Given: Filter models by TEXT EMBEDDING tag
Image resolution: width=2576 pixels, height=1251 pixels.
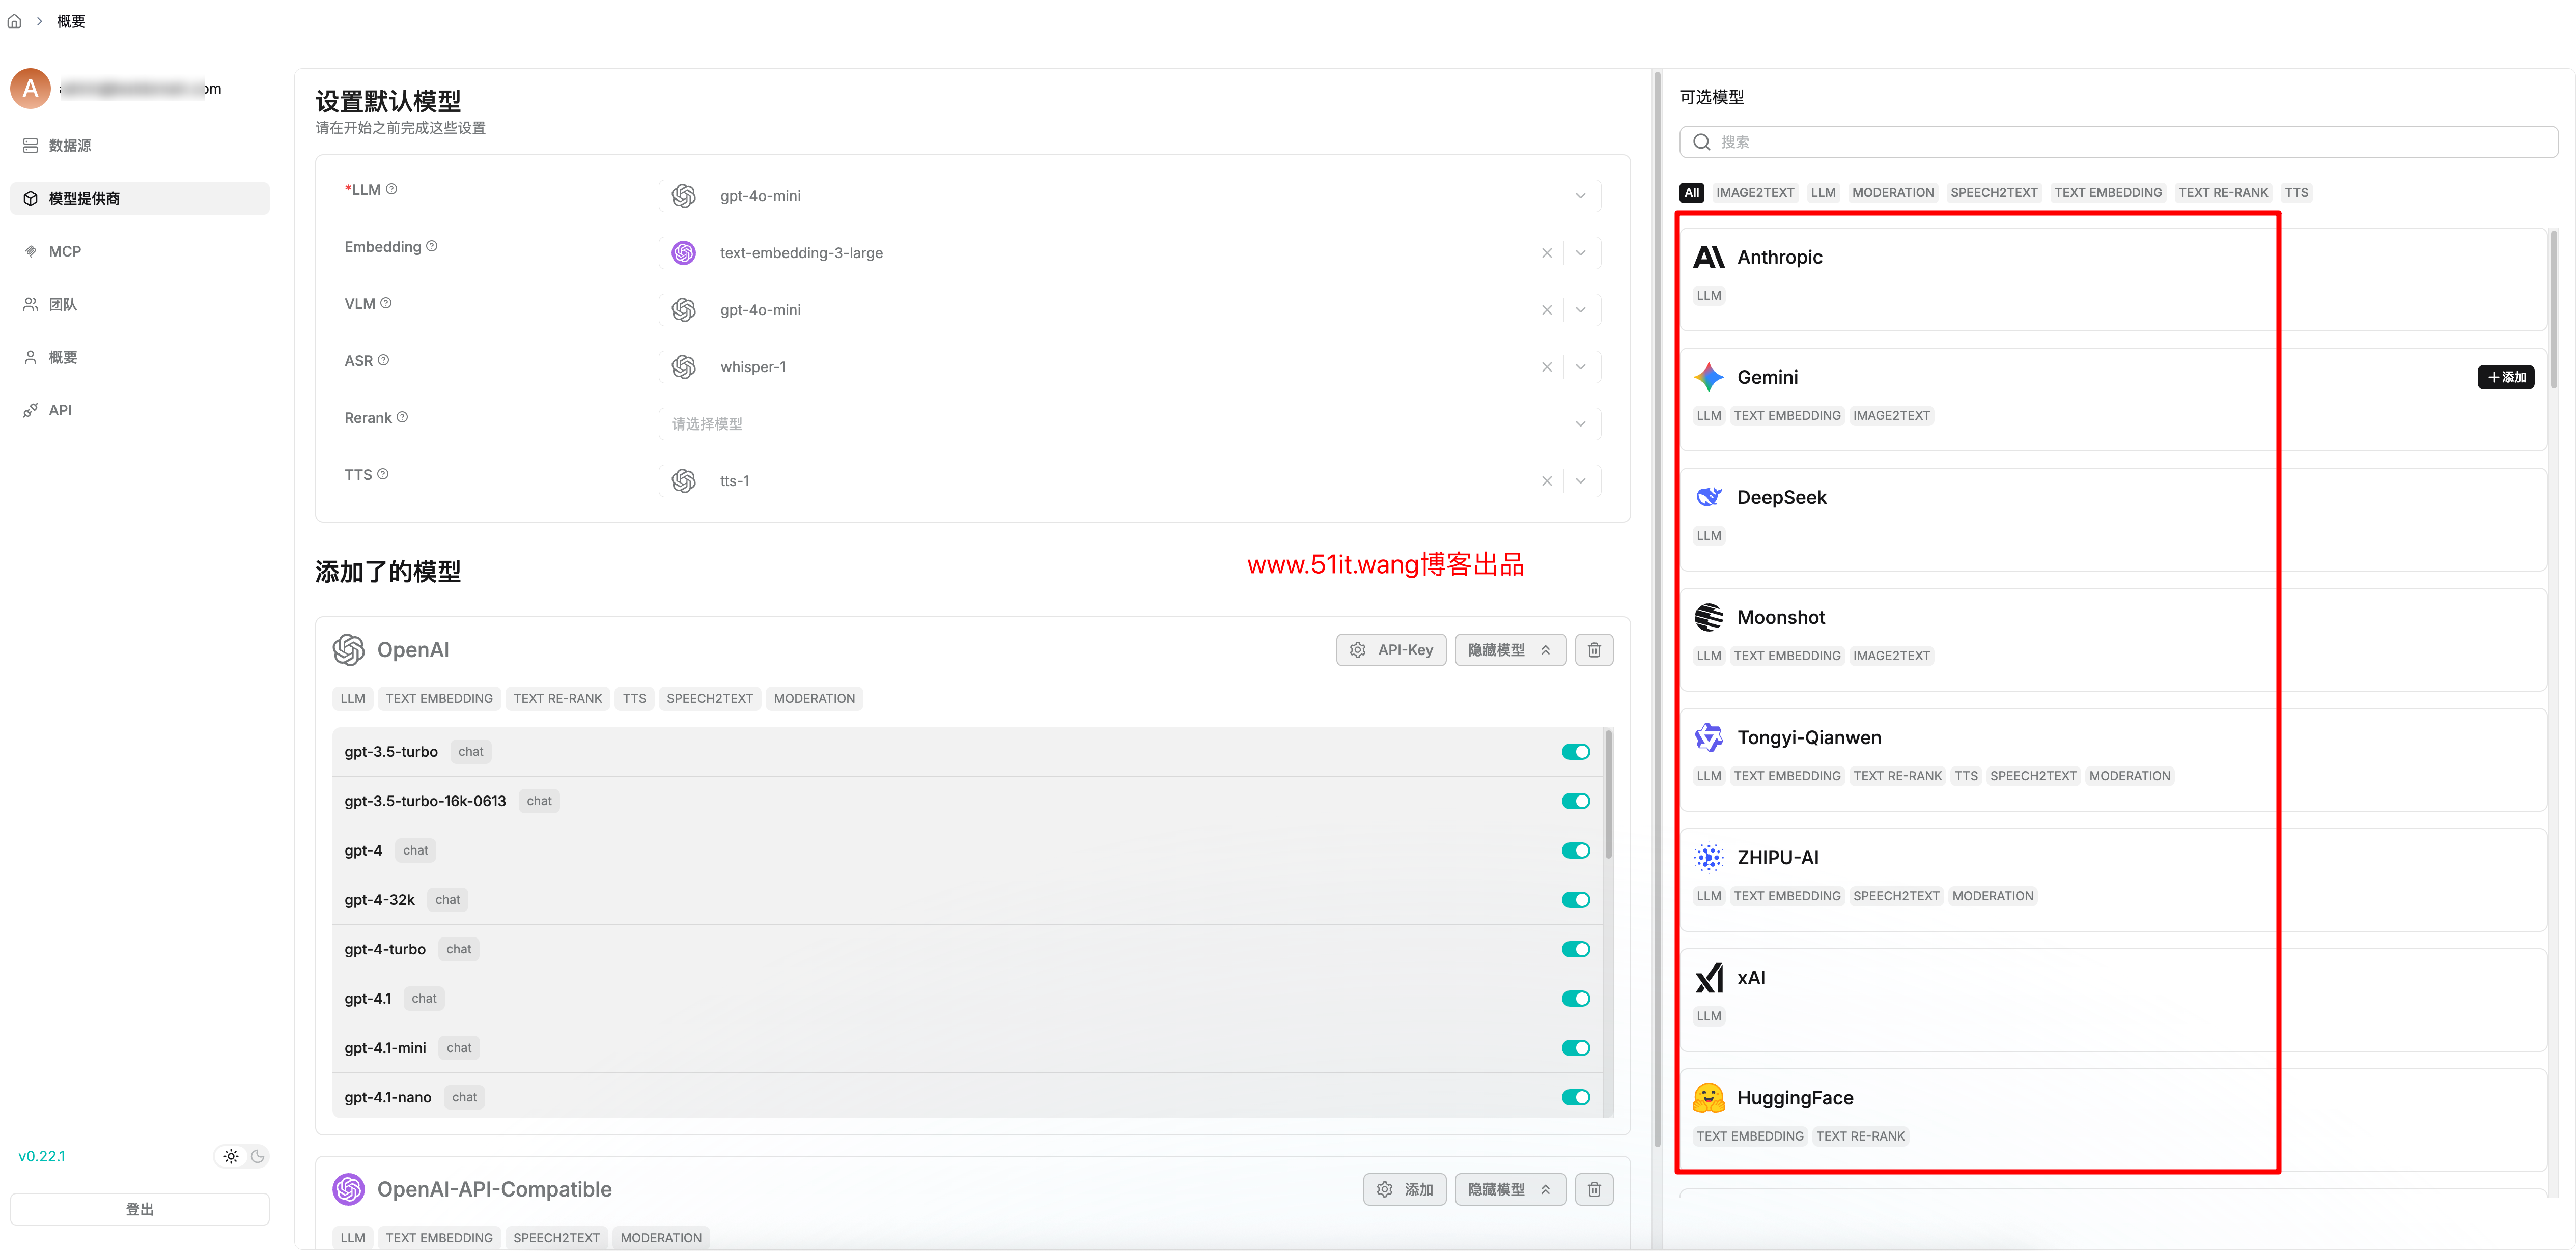Looking at the screenshot, I should 2108,192.
